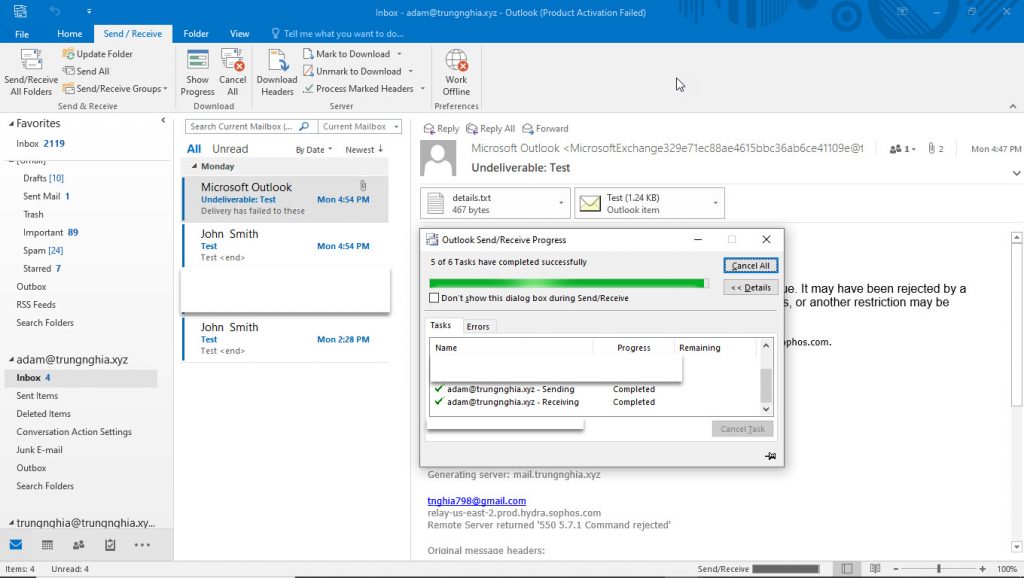Click the Send All ribbon button
This screenshot has height=578, width=1024.
click(x=86, y=71)
